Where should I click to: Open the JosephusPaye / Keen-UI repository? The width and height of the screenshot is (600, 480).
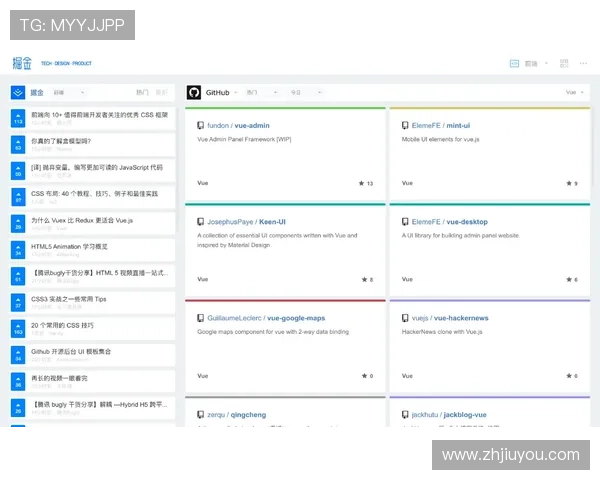click(246, 222)
